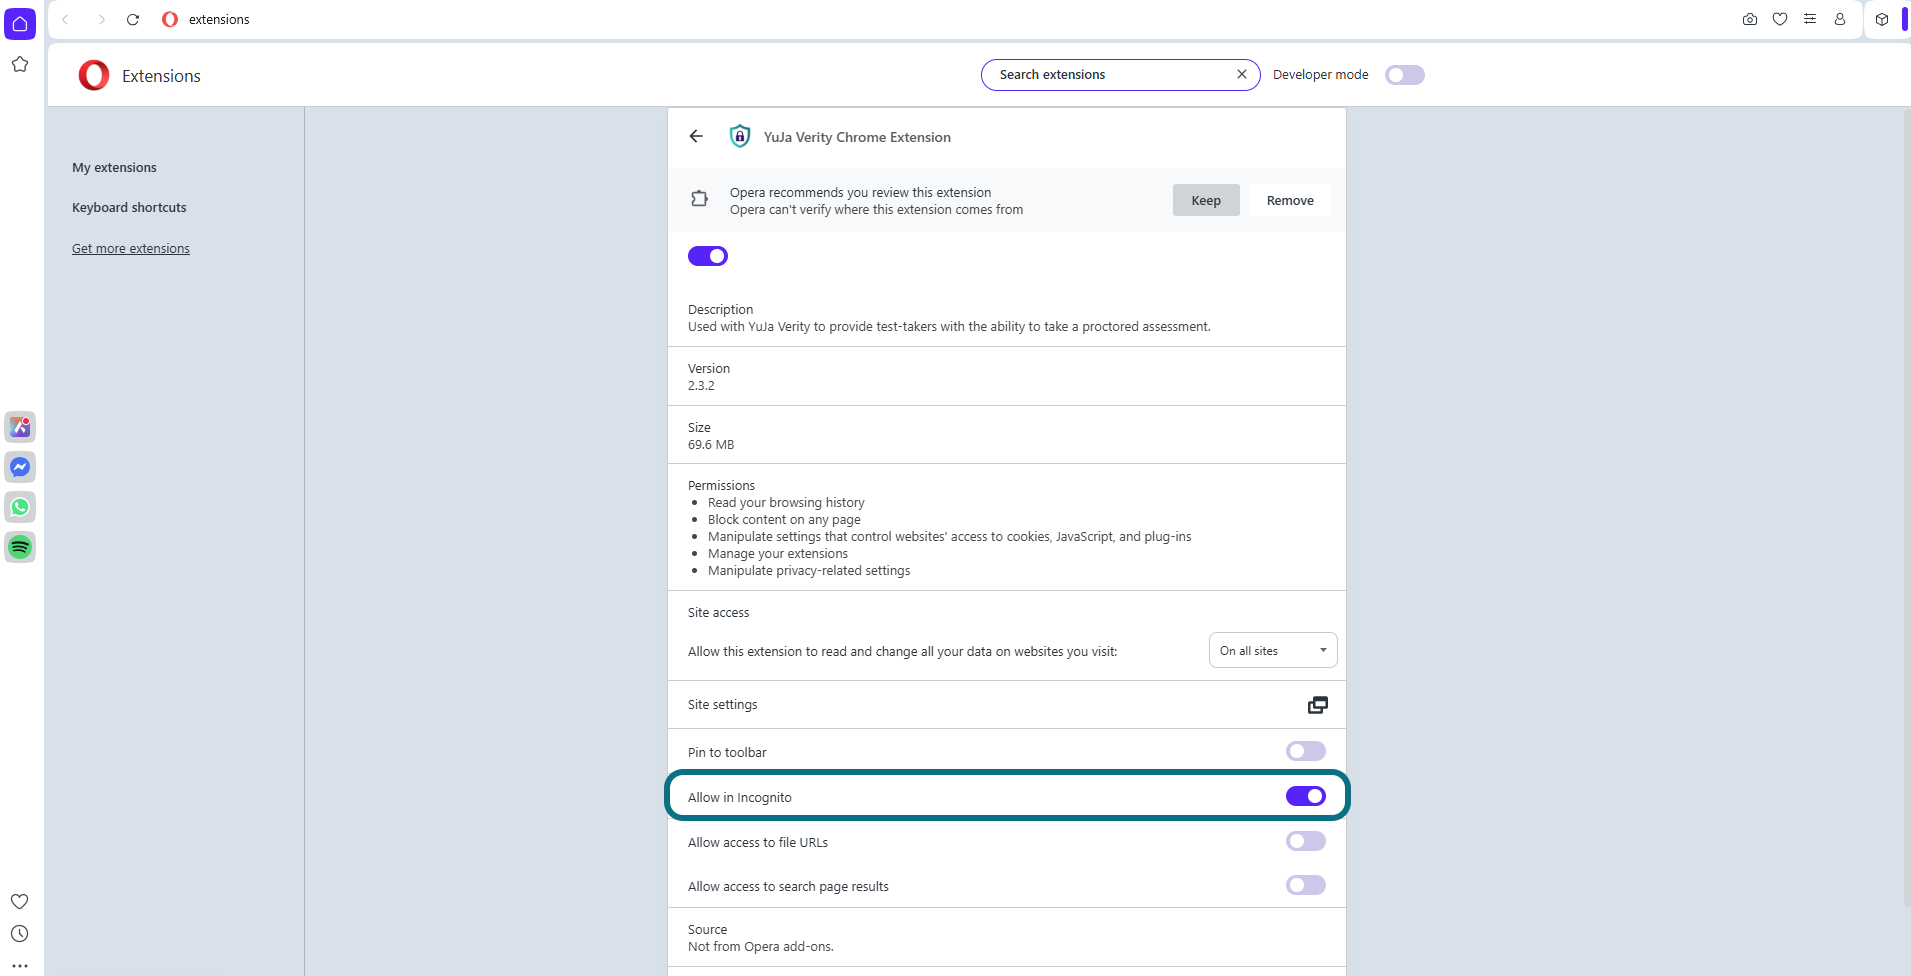Open Easy Setup panel
This screenshot has width=1911, height=976.
(x=1809, y=19)
